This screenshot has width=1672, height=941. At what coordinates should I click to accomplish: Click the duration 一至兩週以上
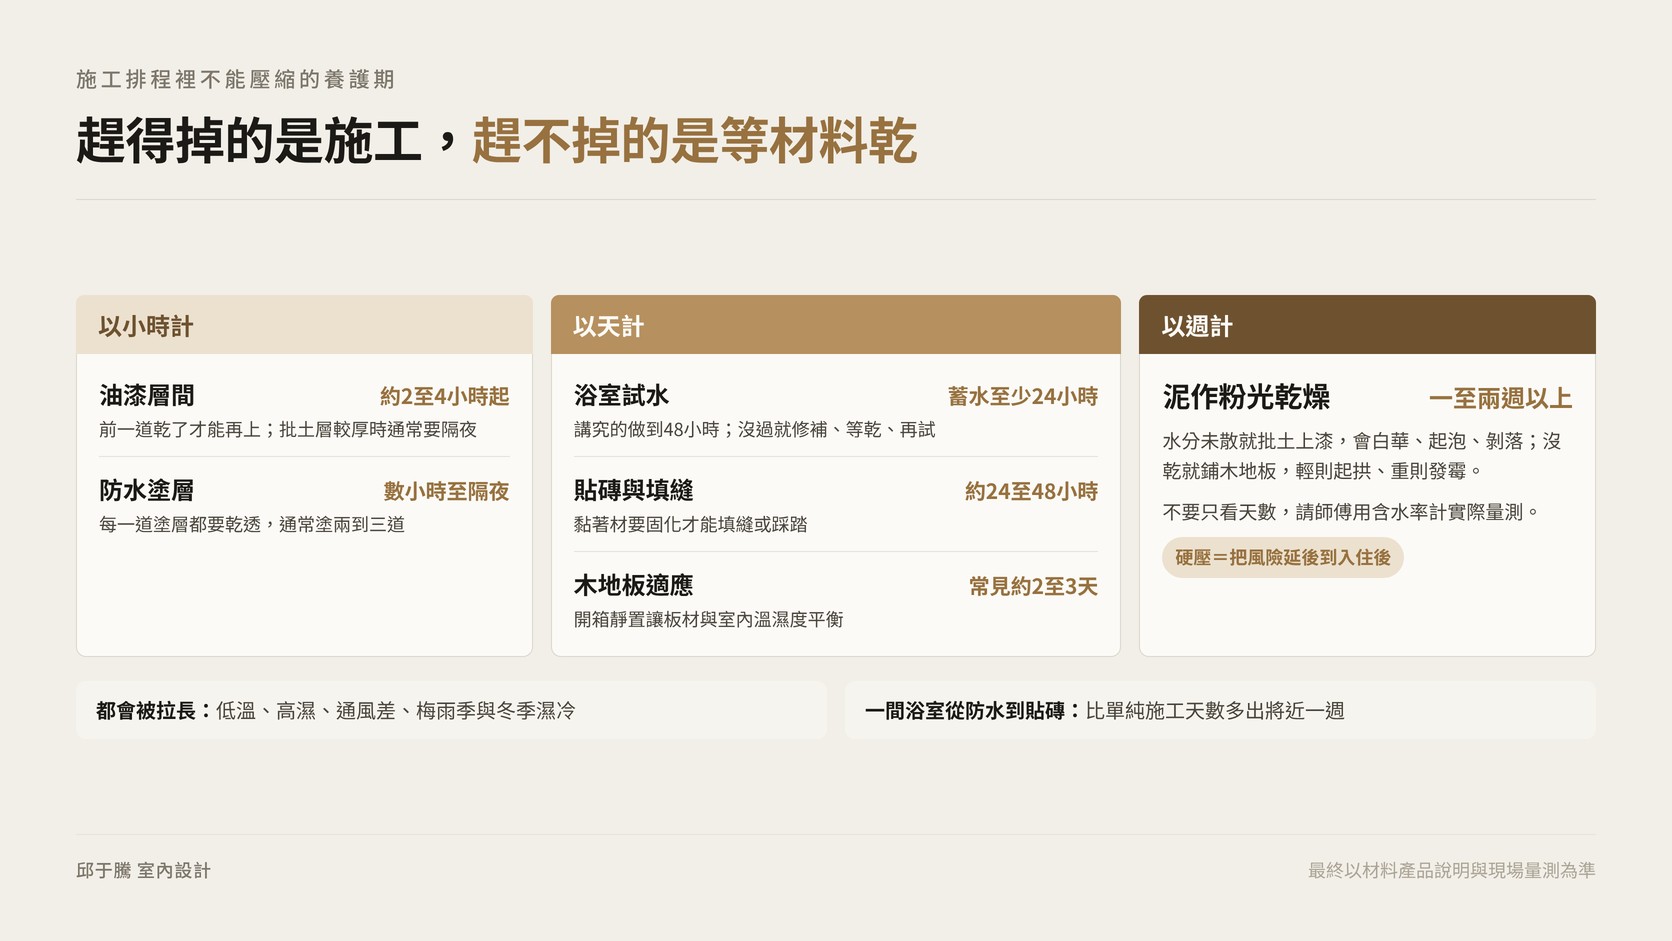pyautogui.click(x=1500, y=399)
